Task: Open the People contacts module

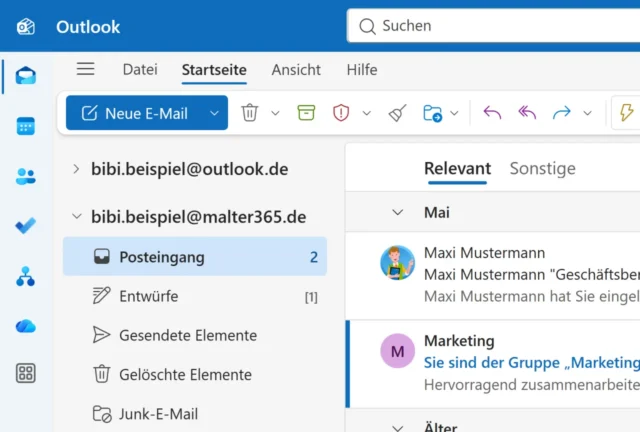Action: [x=26, y=176]
